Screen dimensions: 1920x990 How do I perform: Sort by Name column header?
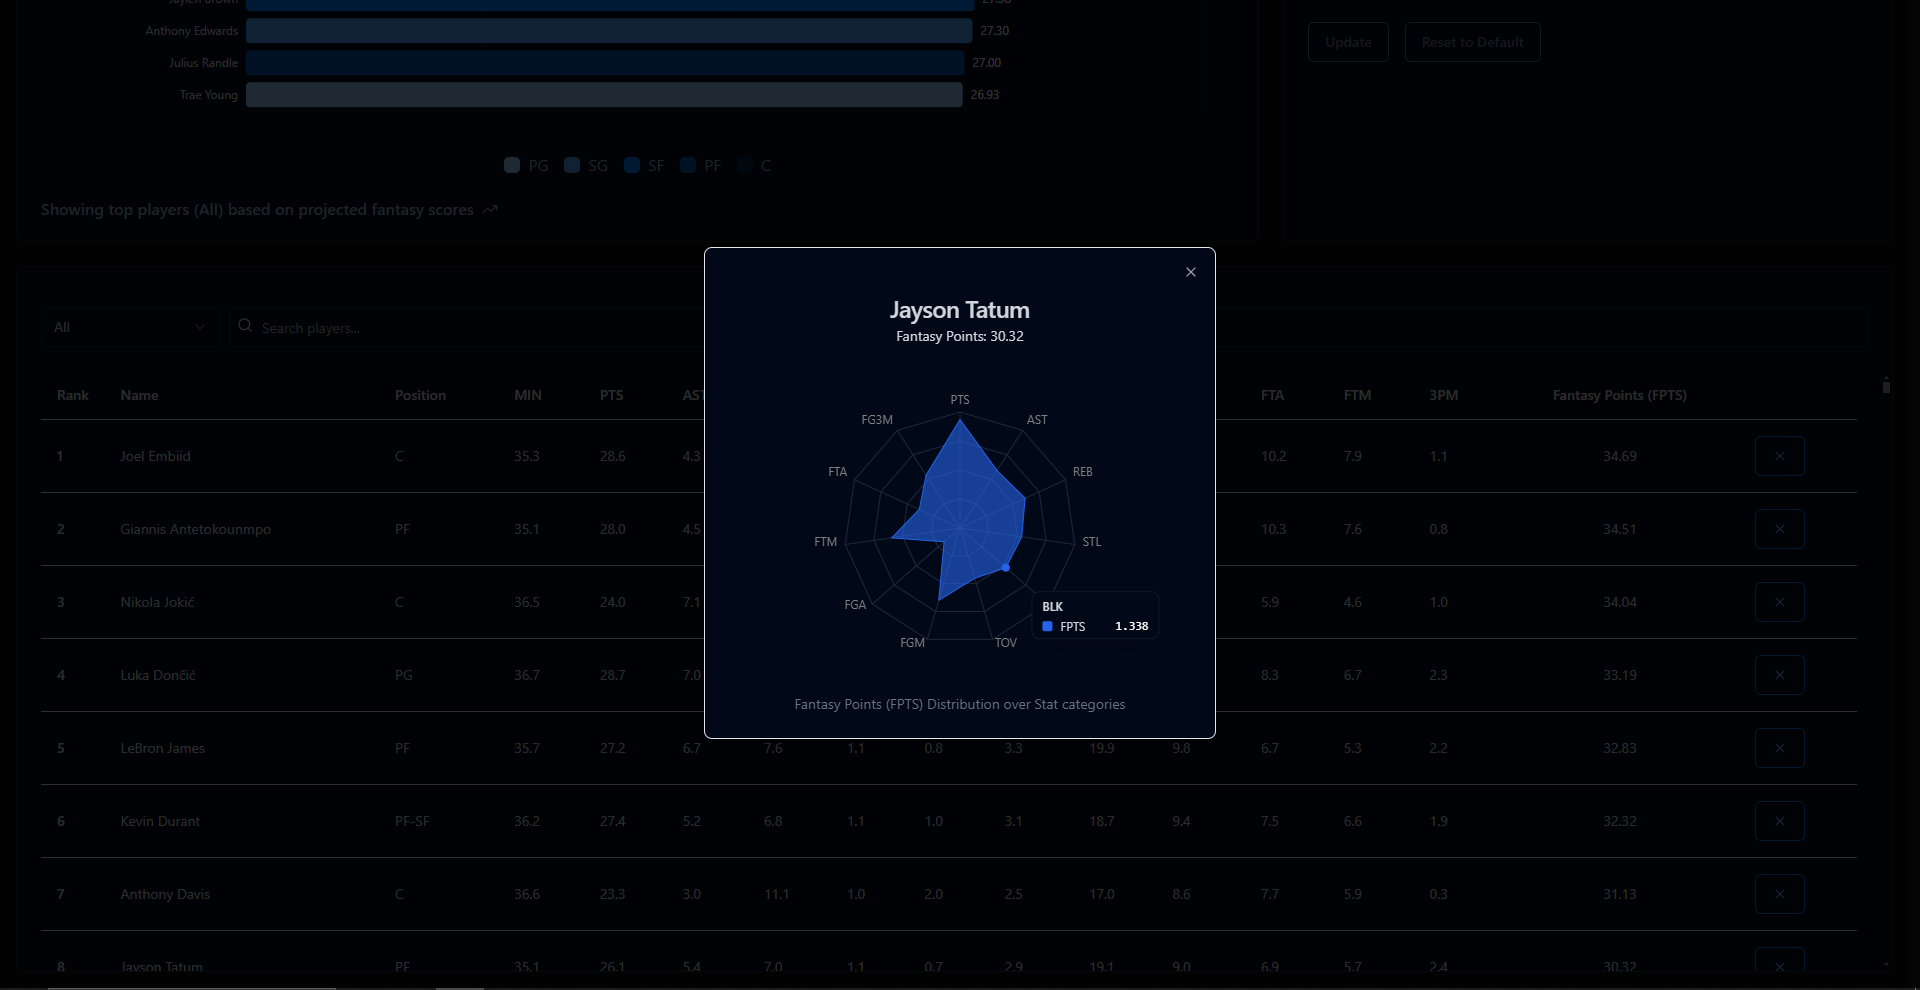point(139,395)
